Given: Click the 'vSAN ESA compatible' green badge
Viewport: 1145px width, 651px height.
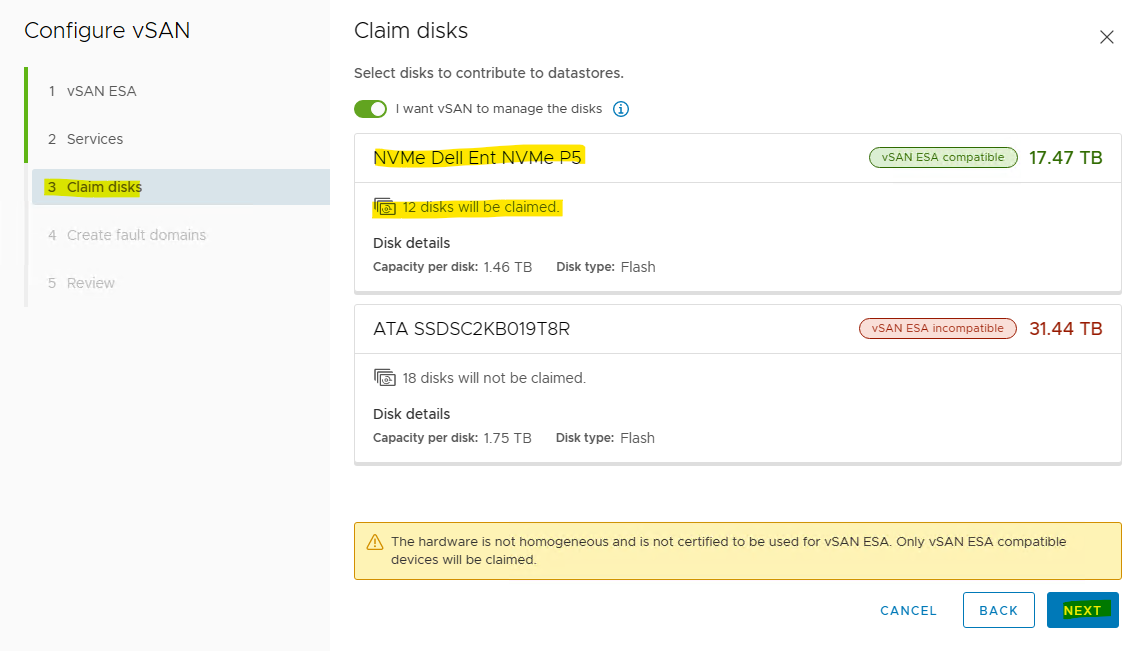Looking at the screenshot, I should pyautogui.click(x=943, y=157).
